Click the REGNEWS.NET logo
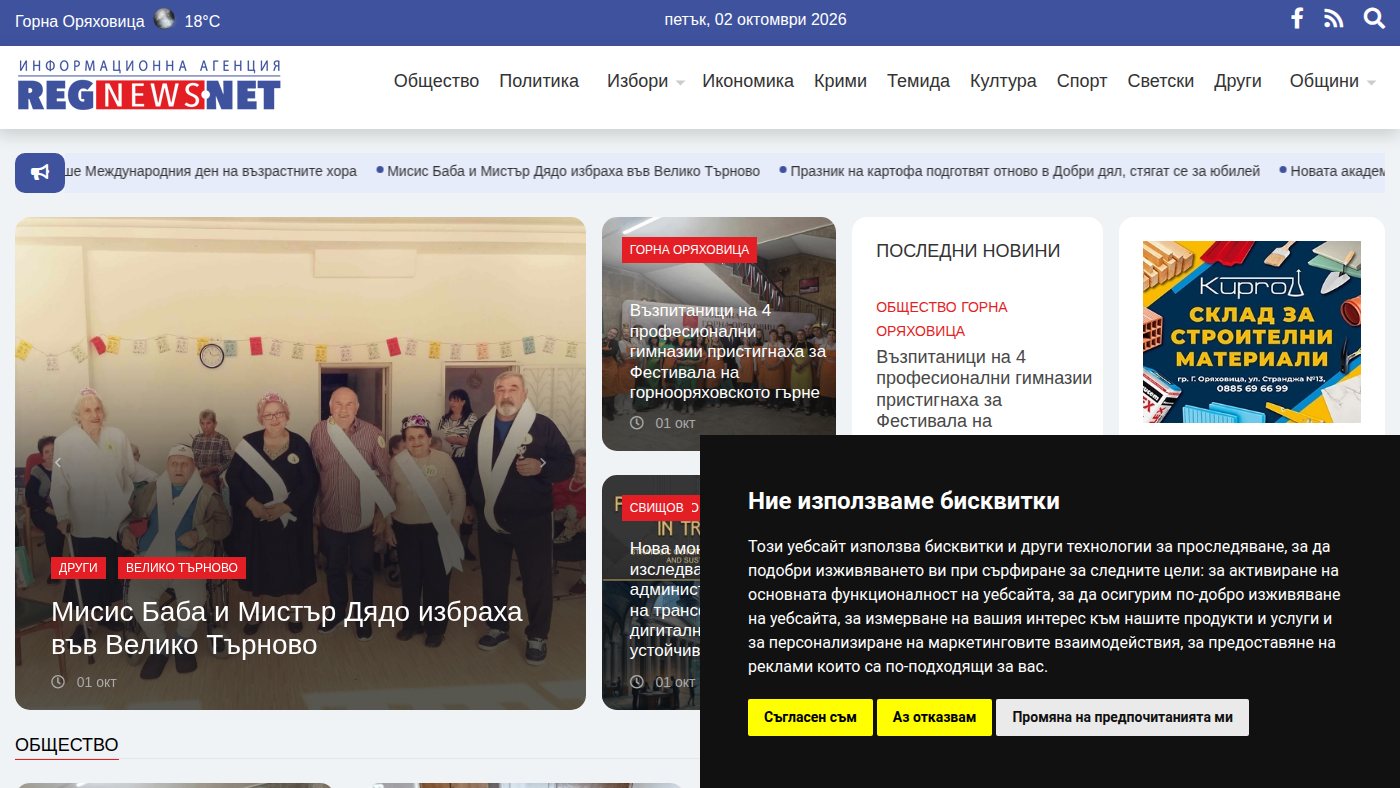Image resolution: width=1400 pixels, height=788 pixels. 149,86
